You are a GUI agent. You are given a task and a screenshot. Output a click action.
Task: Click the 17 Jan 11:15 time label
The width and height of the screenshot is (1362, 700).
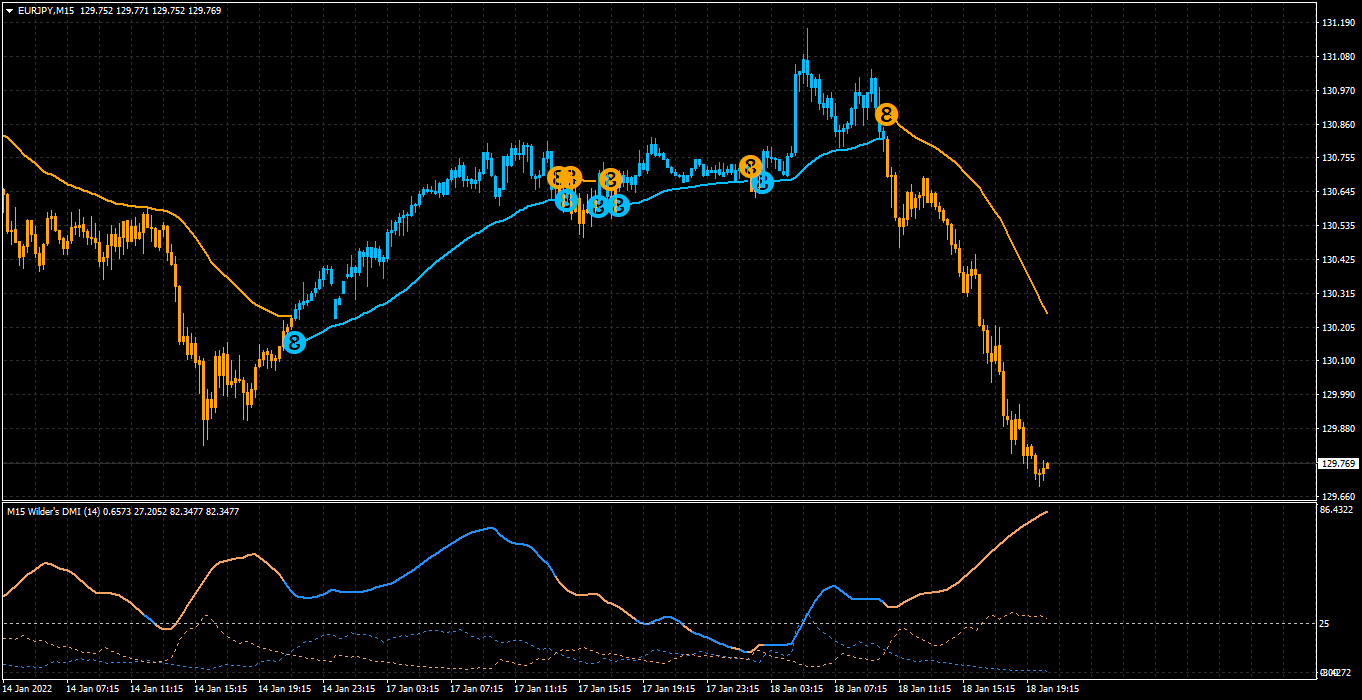541,689
